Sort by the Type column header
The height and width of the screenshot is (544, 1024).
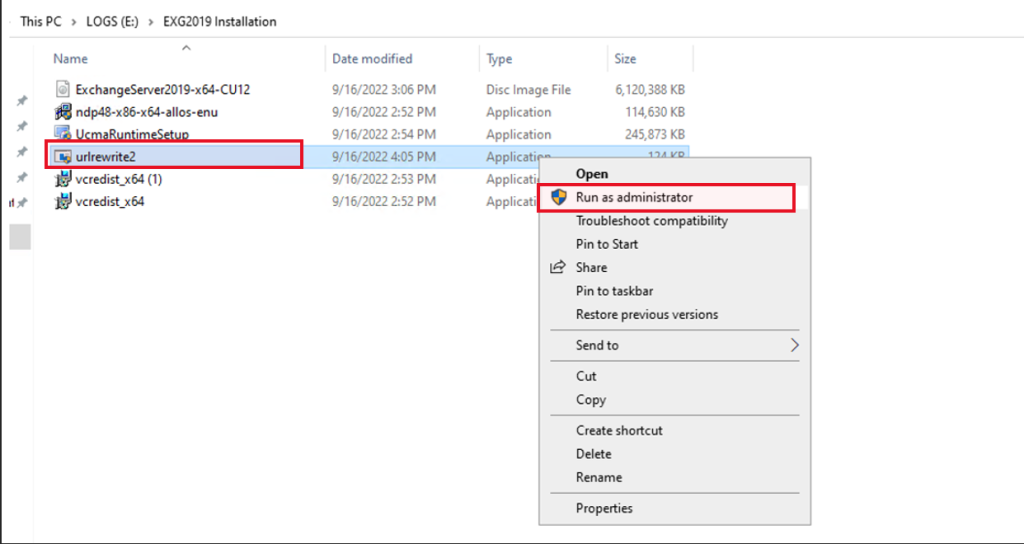tap(499, 59)
